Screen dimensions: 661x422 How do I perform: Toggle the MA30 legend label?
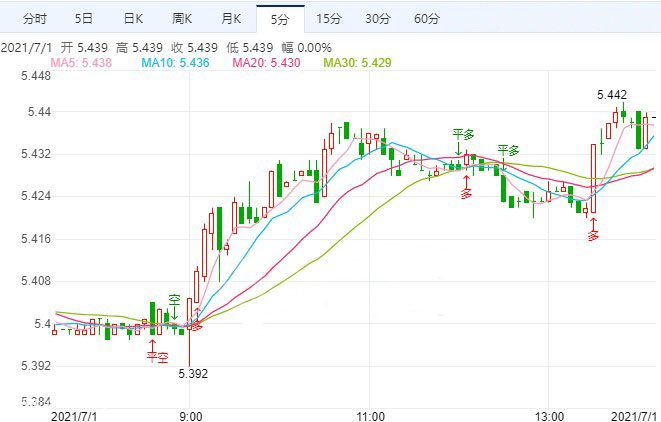(x=362, y=63)
